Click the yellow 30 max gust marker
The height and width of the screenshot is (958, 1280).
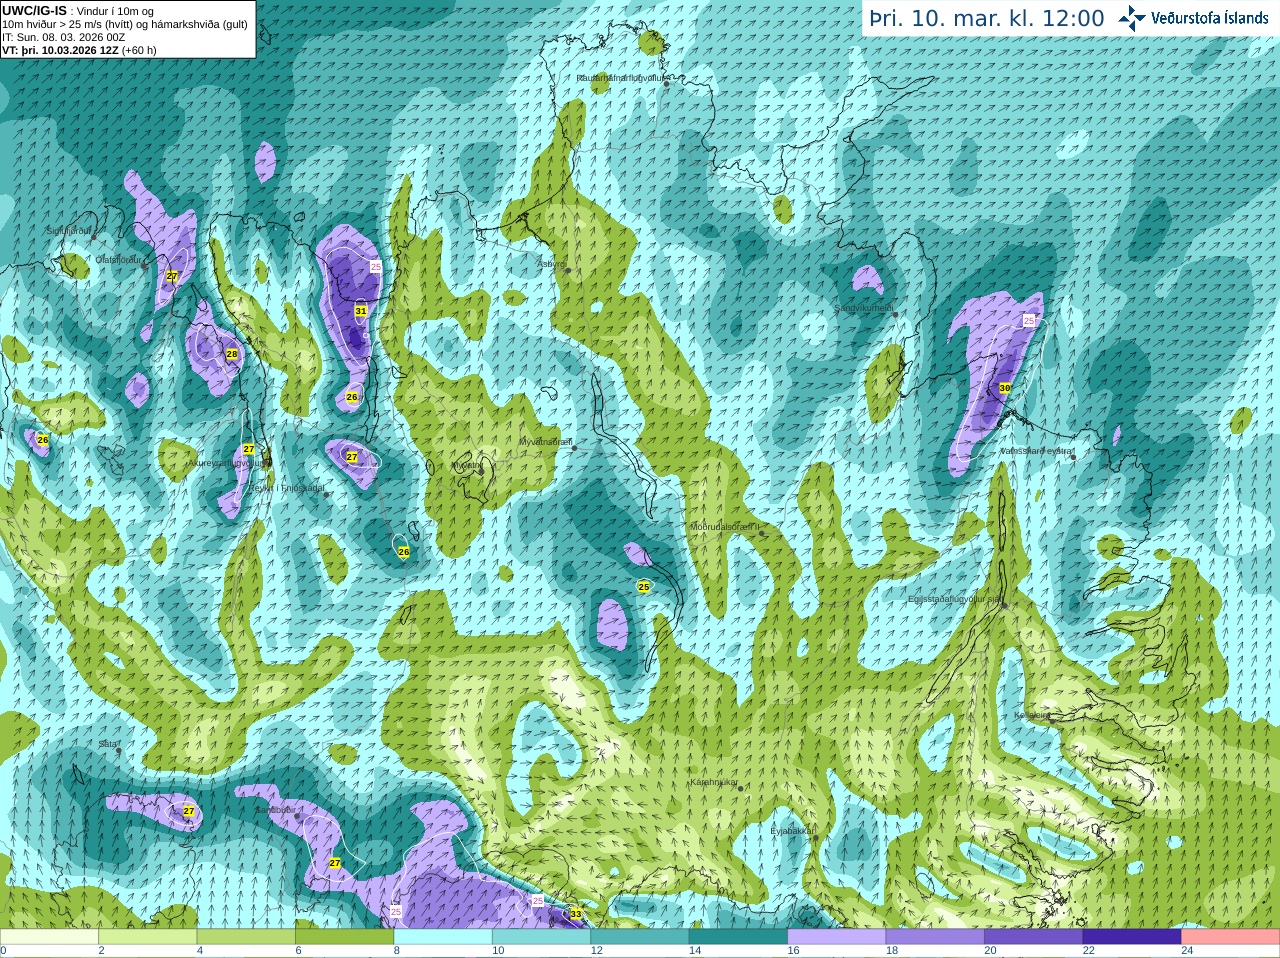[x=1005, y=388]
